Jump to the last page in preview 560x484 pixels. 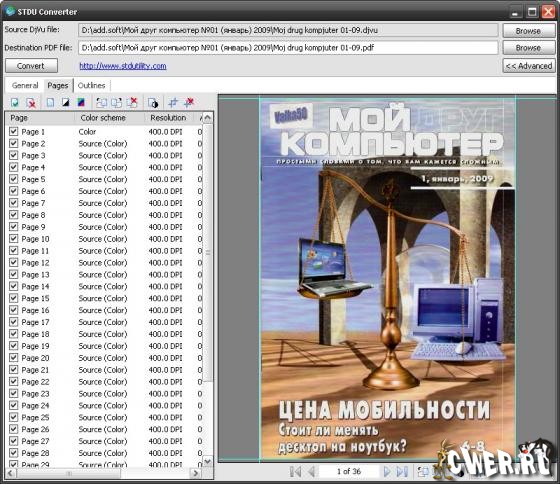point(402,472)
